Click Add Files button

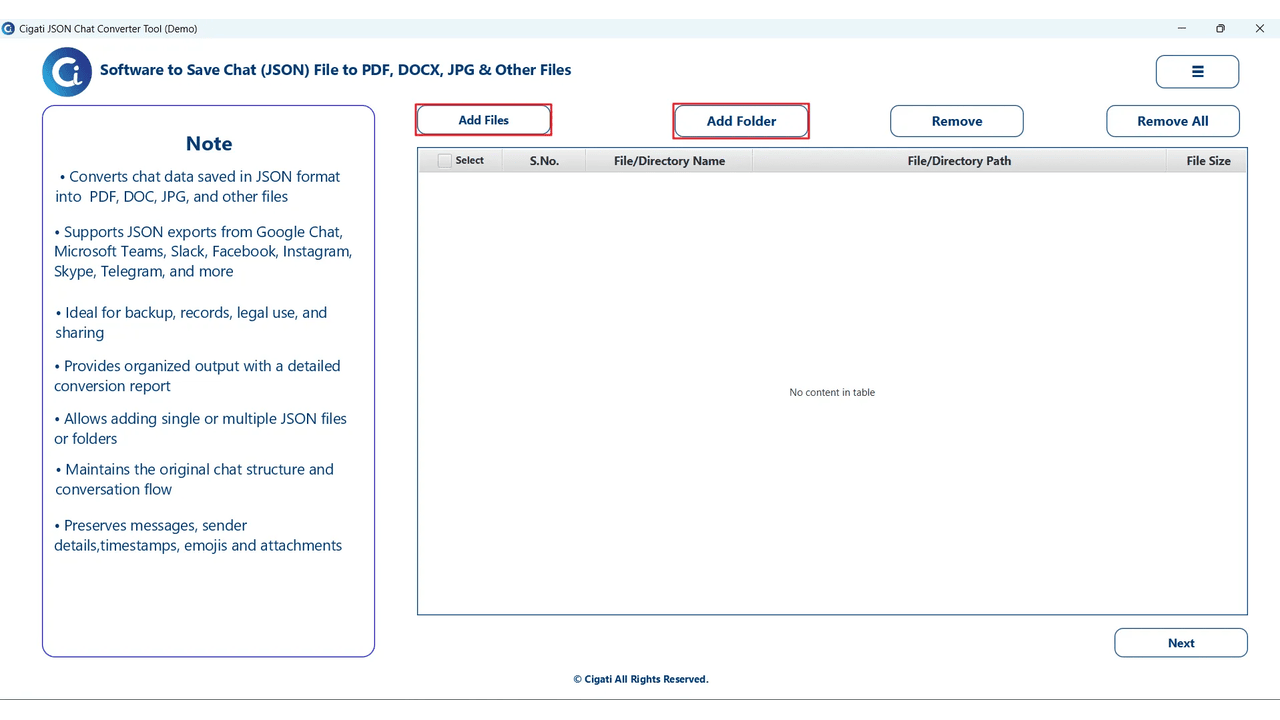pyautogui.click(x=483, y=120)
